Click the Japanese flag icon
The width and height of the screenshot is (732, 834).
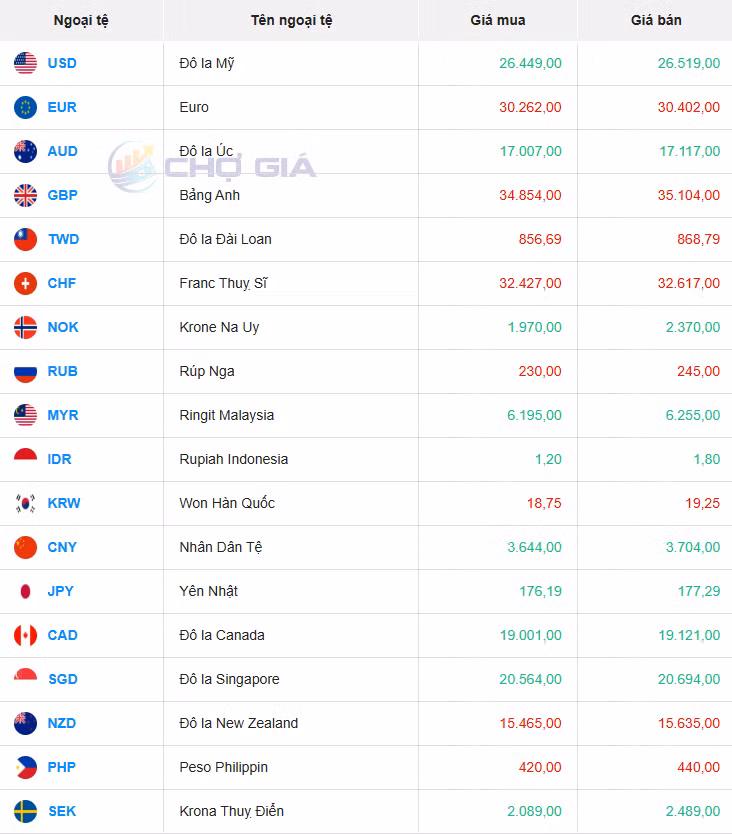point(26,592)
